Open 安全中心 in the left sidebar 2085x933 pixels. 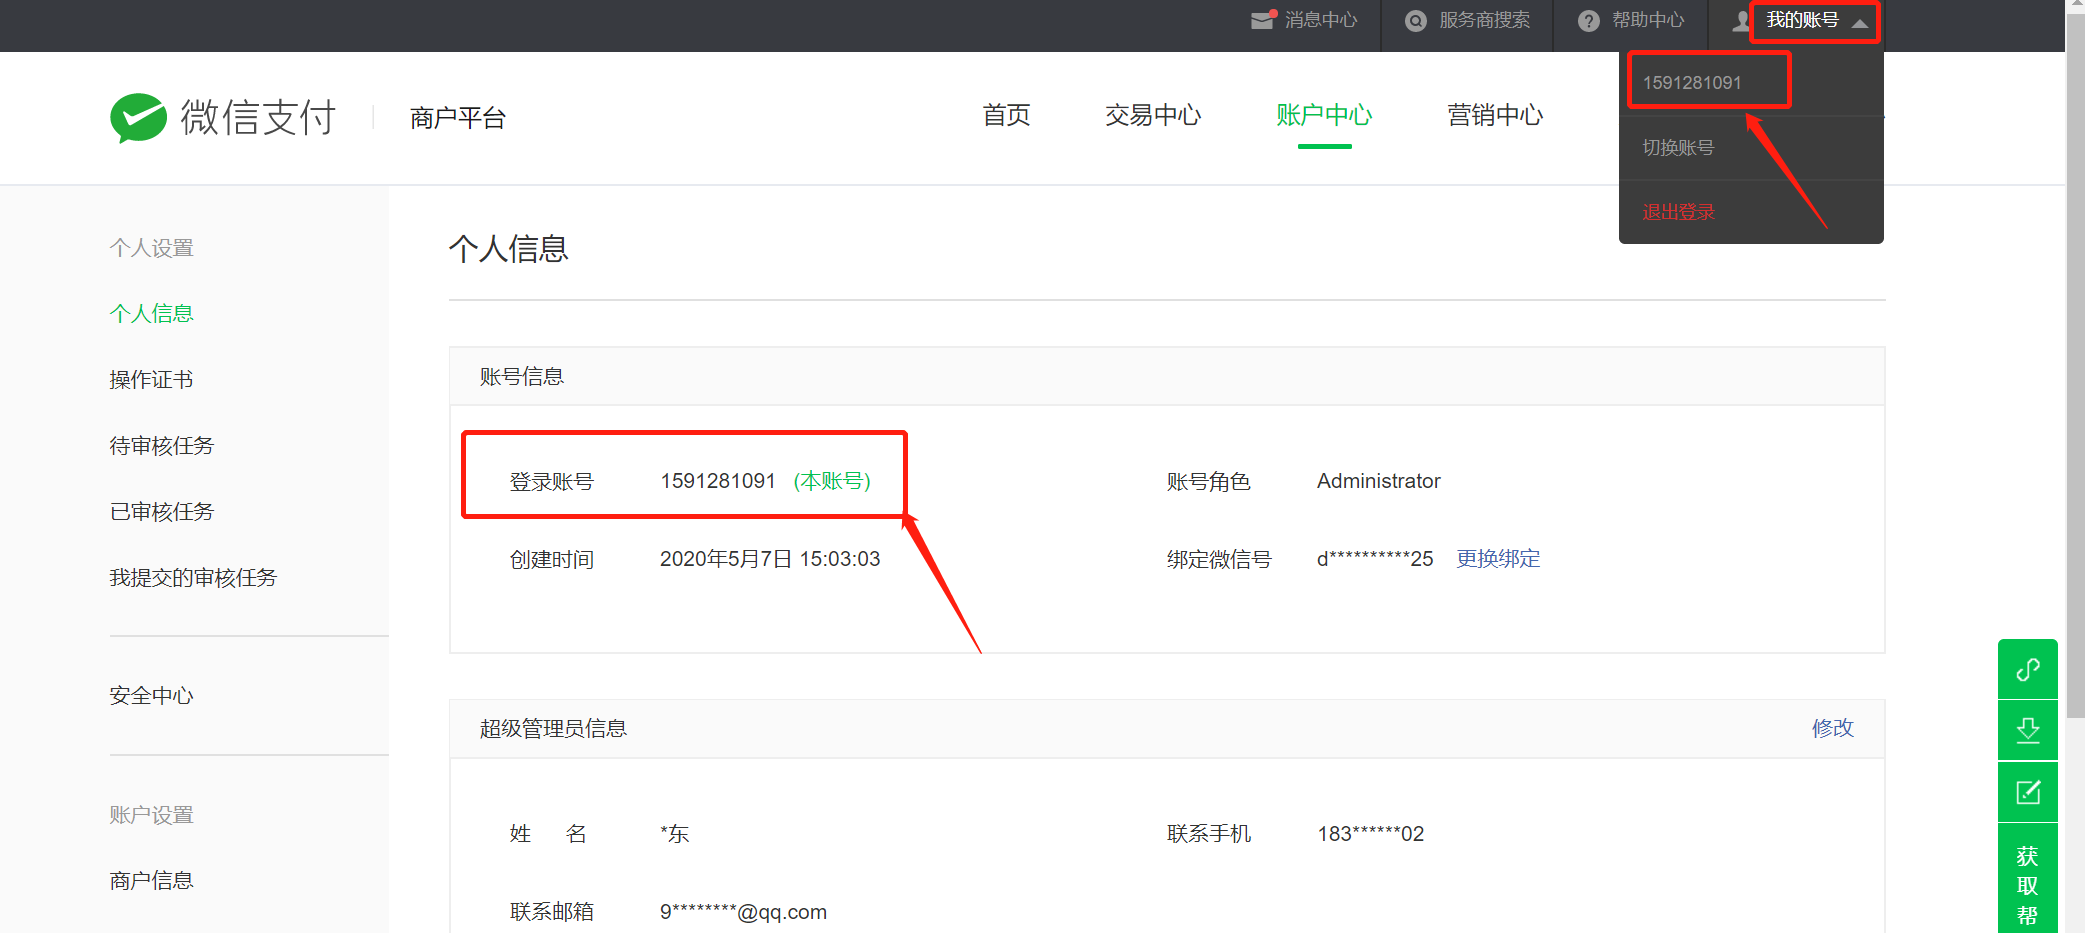(151, 696)
